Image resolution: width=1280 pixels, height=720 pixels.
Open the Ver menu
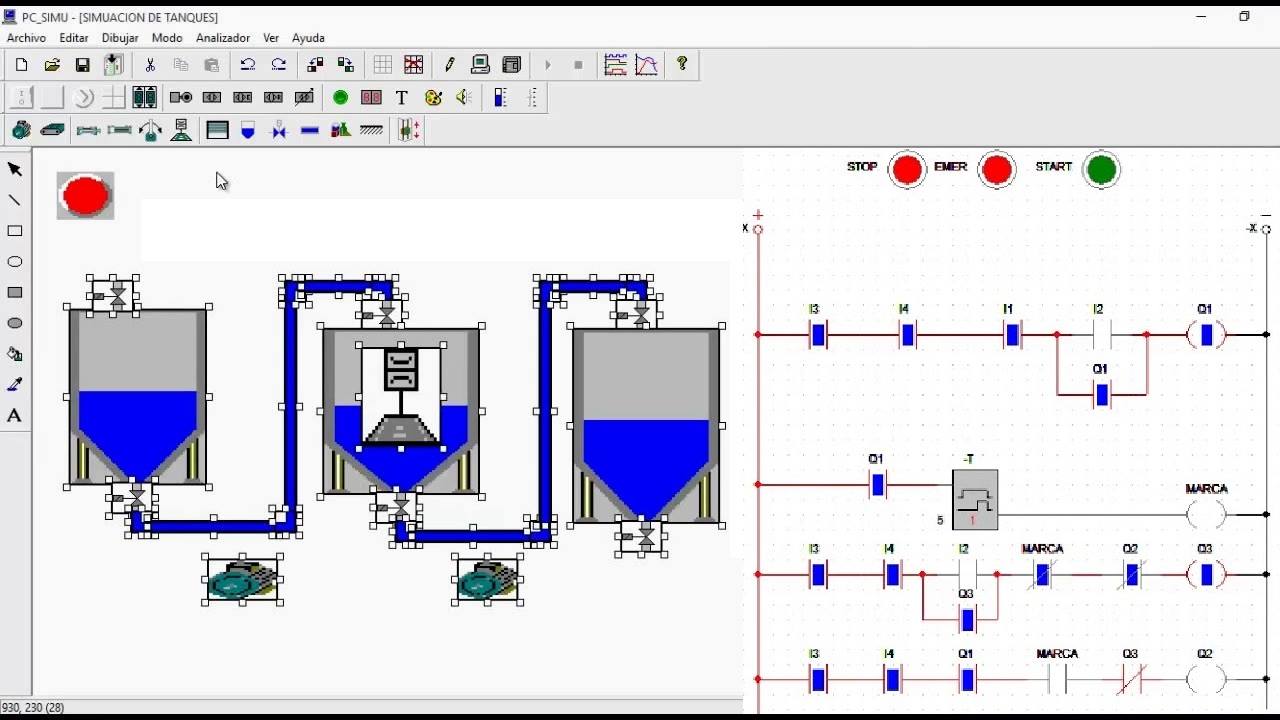pyautogui.click(x=271, y=38)
